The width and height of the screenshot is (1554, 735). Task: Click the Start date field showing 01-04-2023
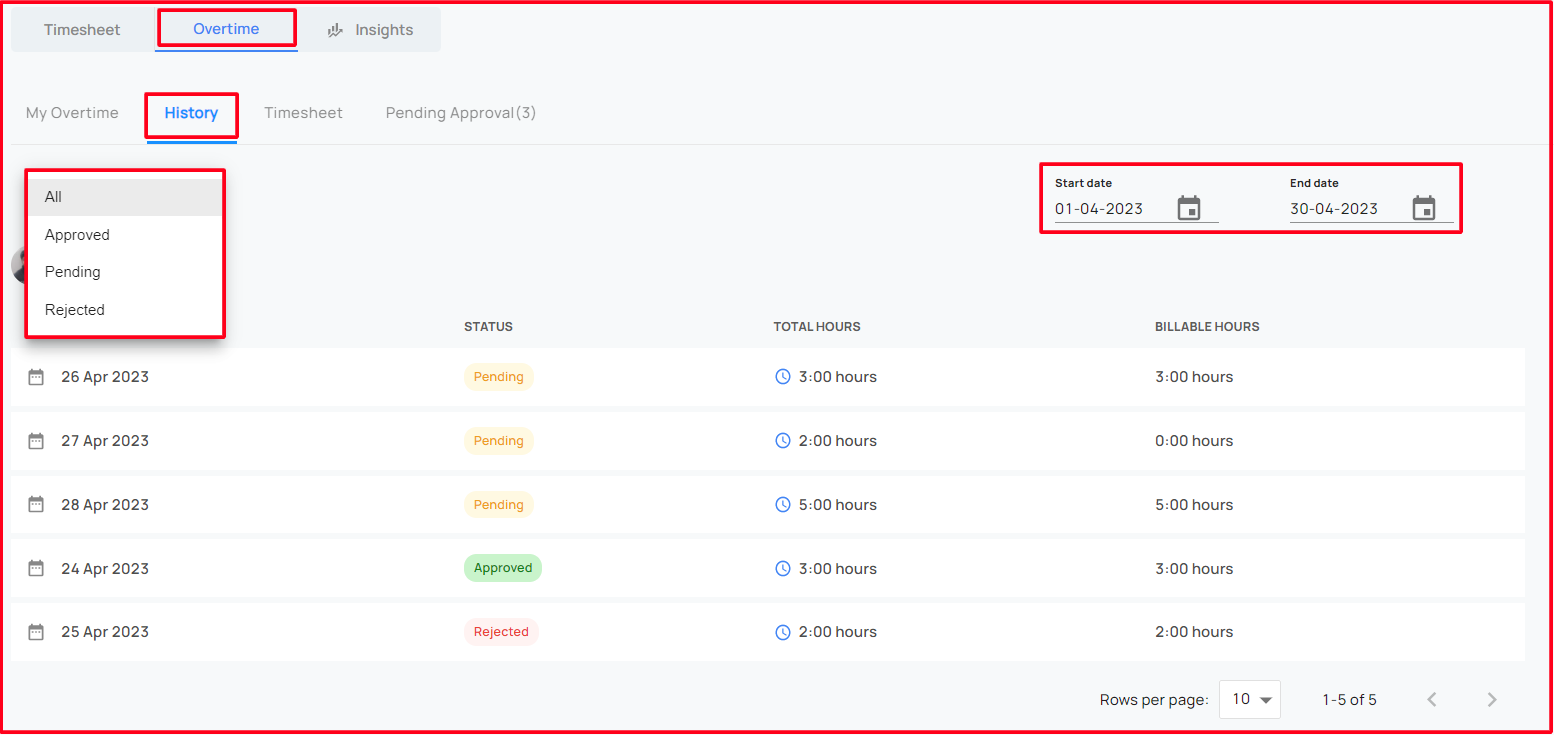[1136, 209]
